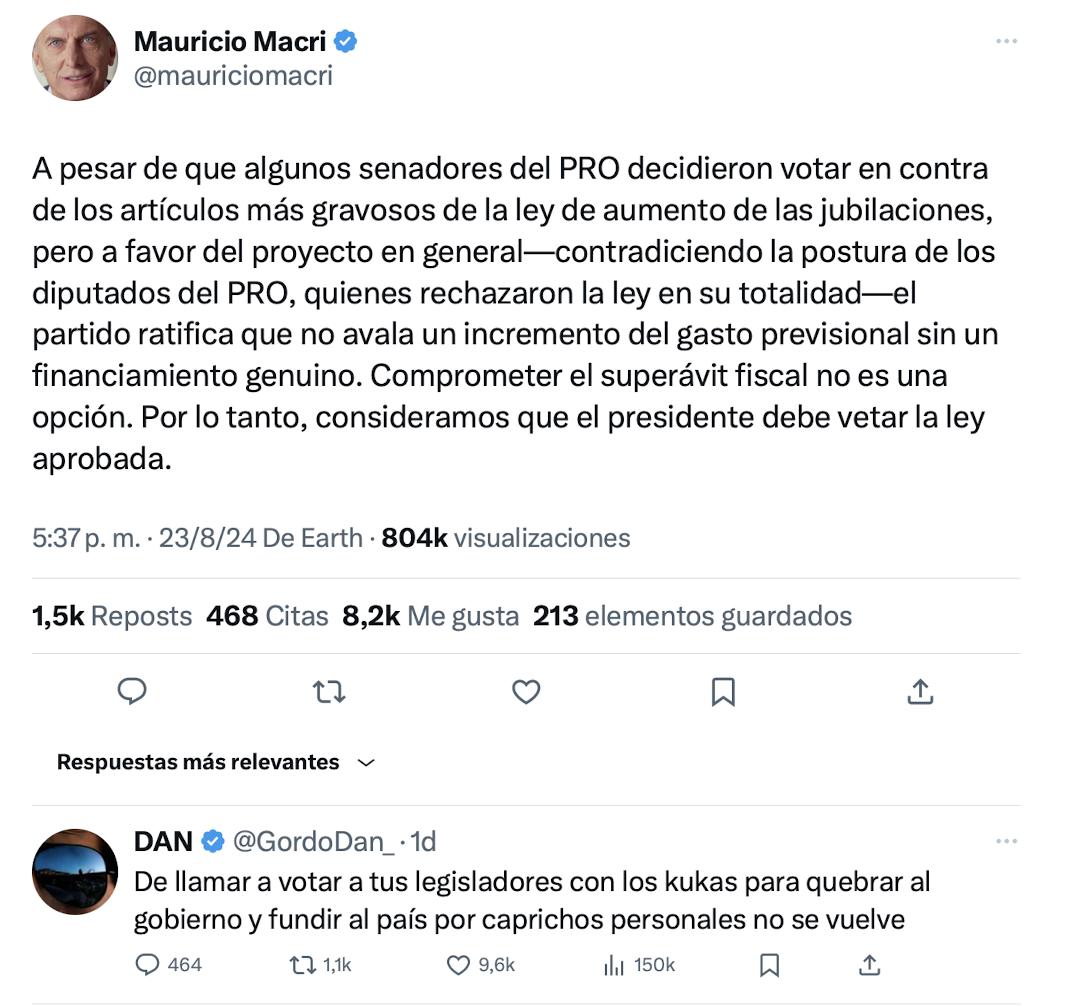Open more options on Macri's tweet
Image resolution: width=1068 pixels, height=1006 pixels.
(x=1007, y=42)
